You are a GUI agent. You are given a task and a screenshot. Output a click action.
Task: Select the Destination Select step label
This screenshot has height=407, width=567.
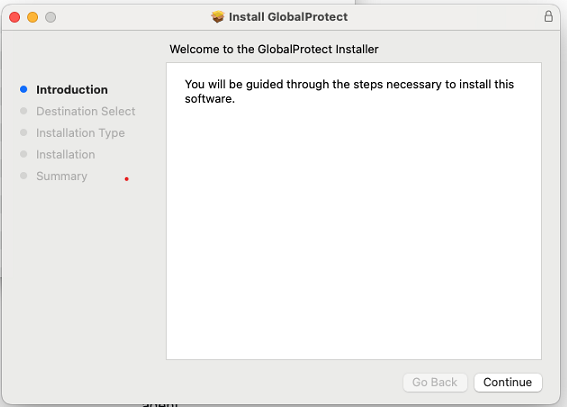click(86, 111)
